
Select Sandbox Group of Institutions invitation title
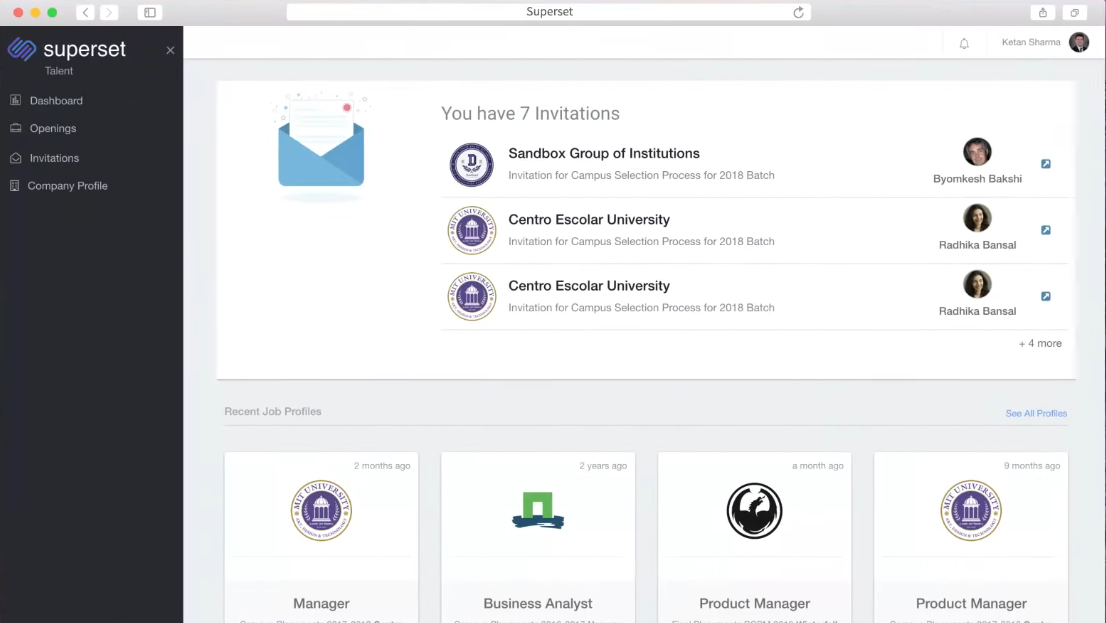coord(604,153)
